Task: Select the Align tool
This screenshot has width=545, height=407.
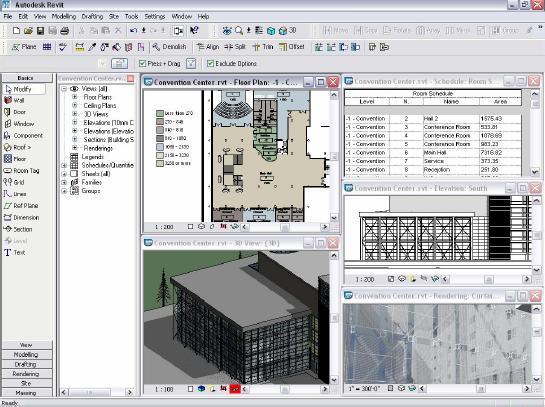Action: pyautogui.click(x=208, y=47)
